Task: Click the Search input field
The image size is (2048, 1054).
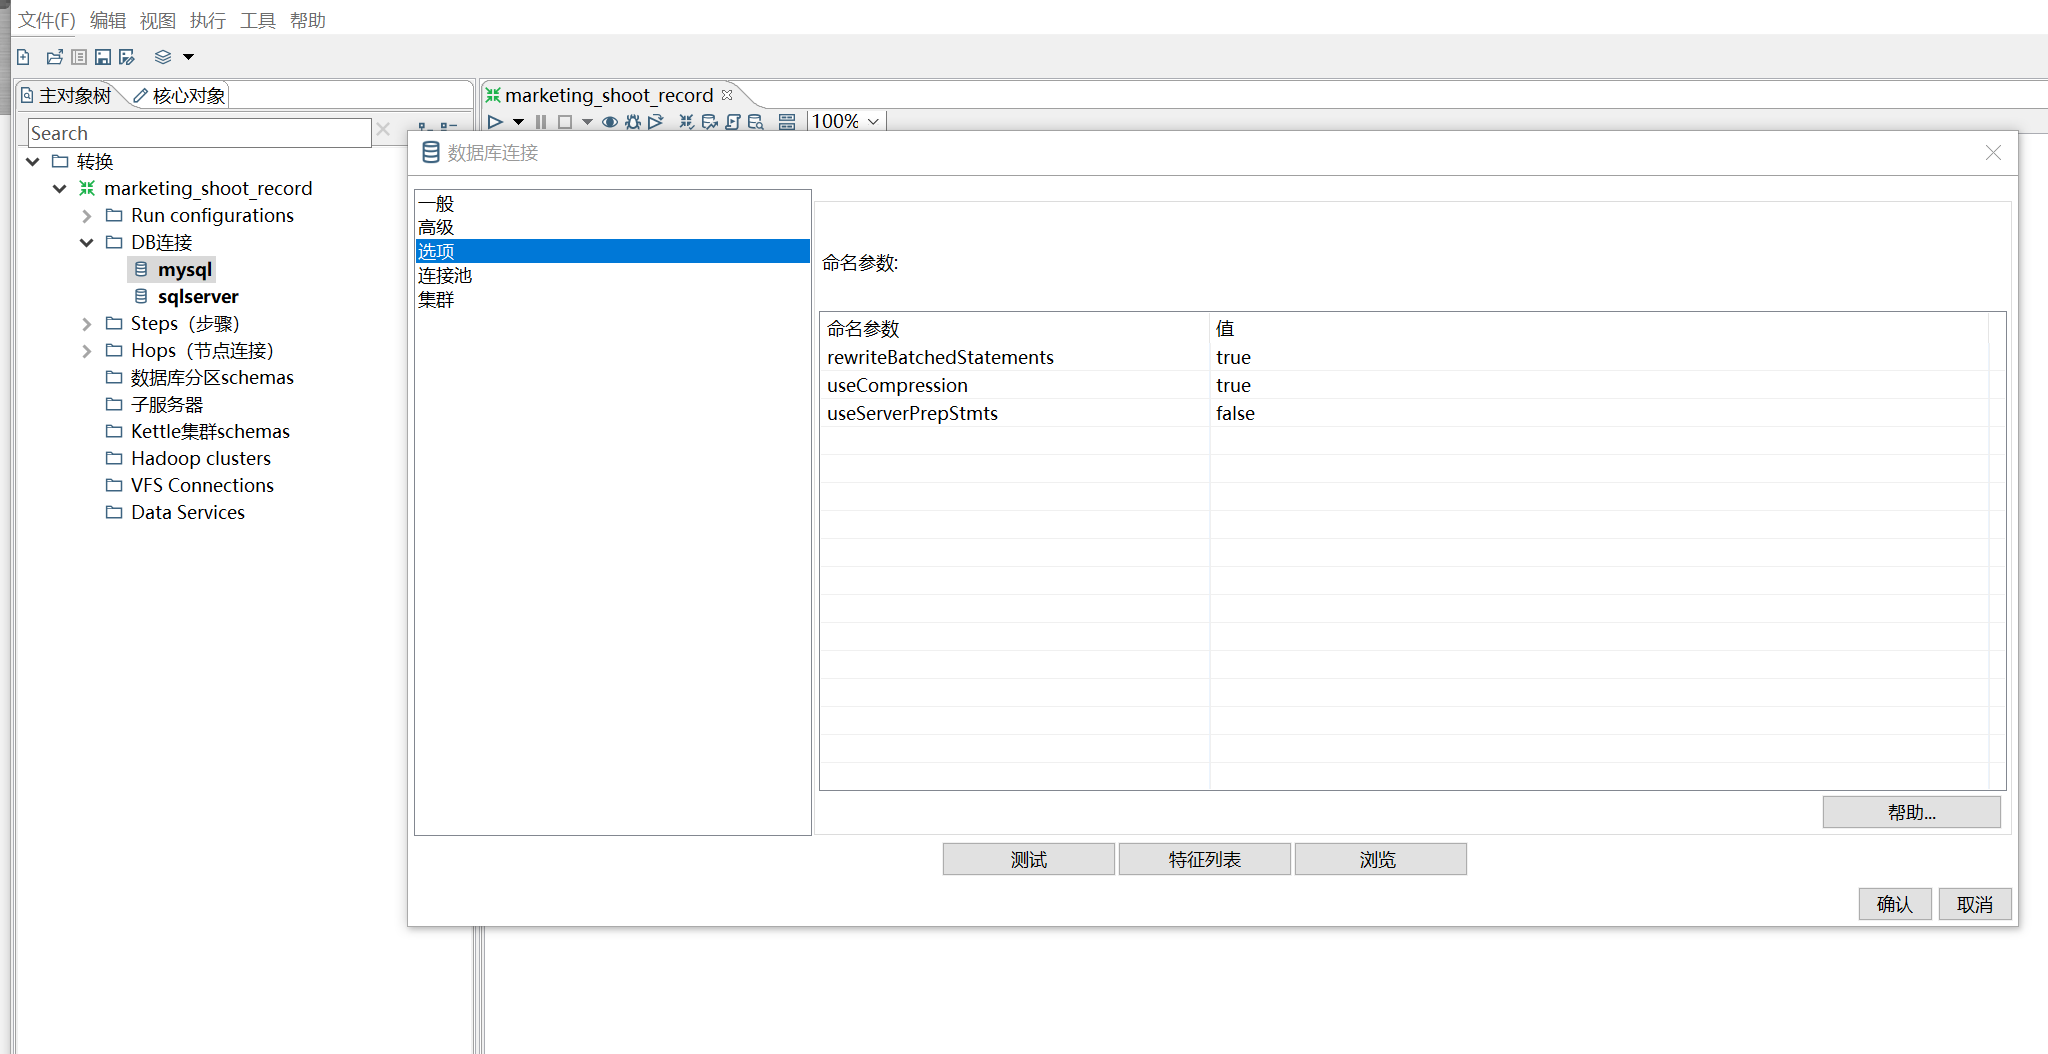Action: [199, 133]
